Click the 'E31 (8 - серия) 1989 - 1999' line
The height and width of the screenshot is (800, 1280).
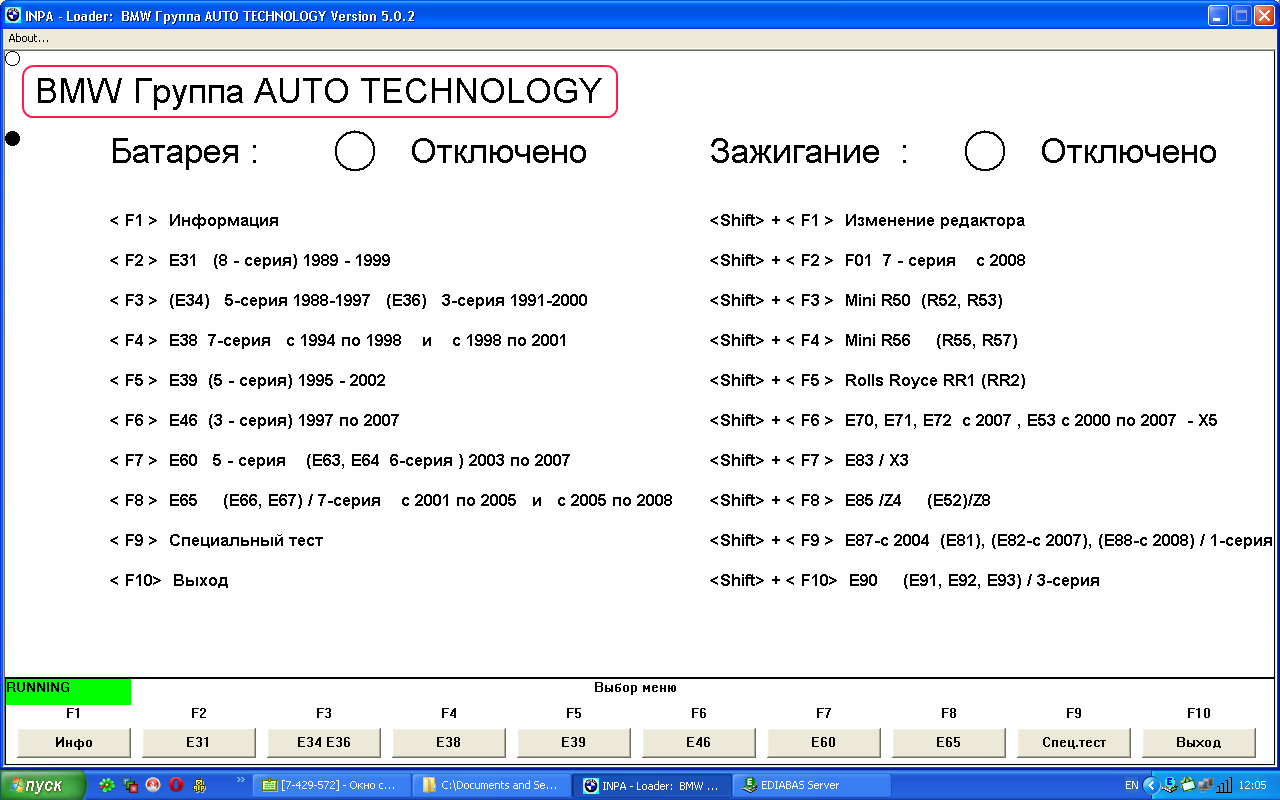(x=250, y=260)
